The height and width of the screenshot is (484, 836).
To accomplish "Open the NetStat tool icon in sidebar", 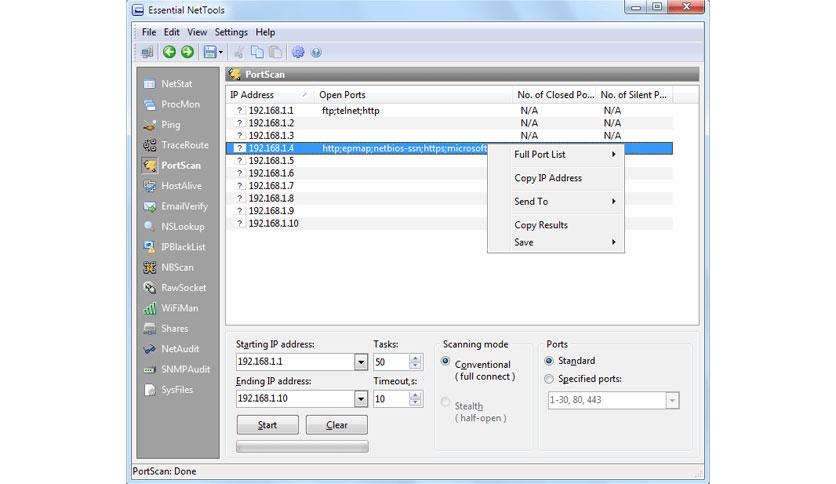I will pos(150,84).
